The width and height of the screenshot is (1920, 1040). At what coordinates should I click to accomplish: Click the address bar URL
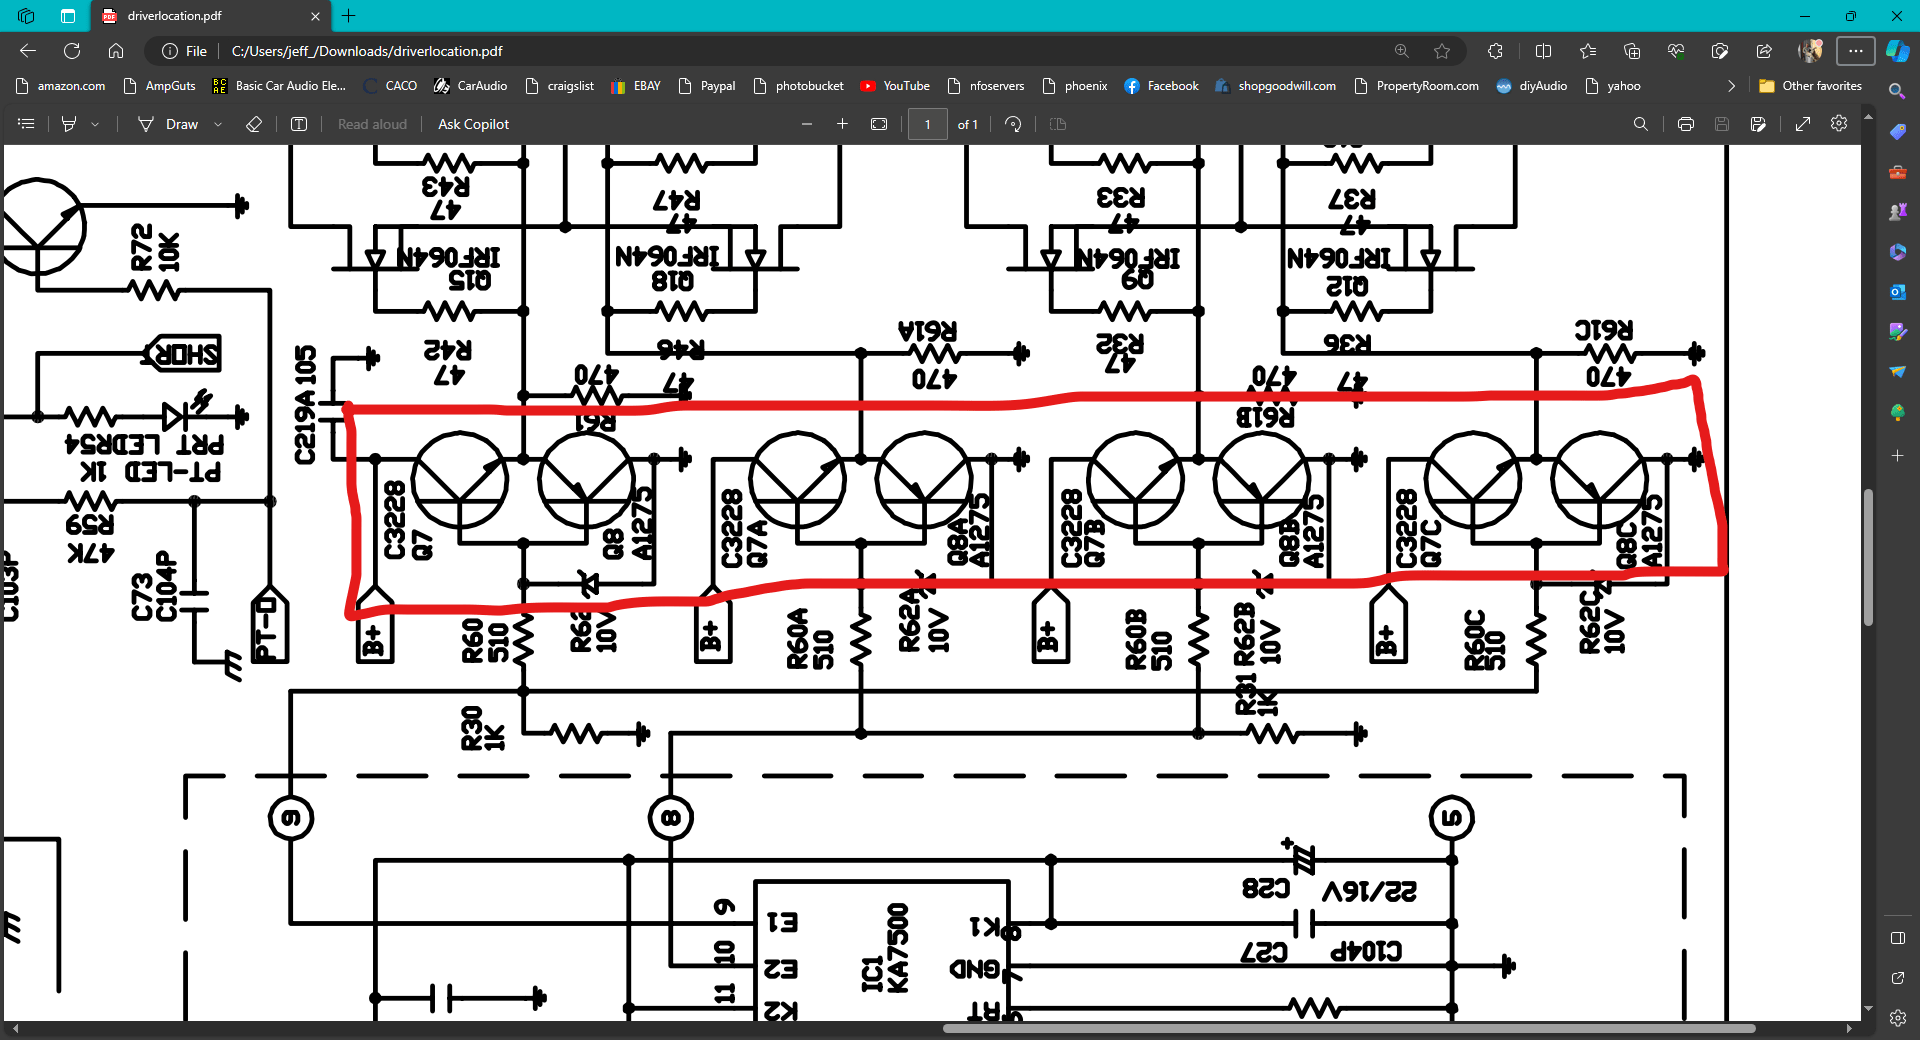[x=367, y=51]
